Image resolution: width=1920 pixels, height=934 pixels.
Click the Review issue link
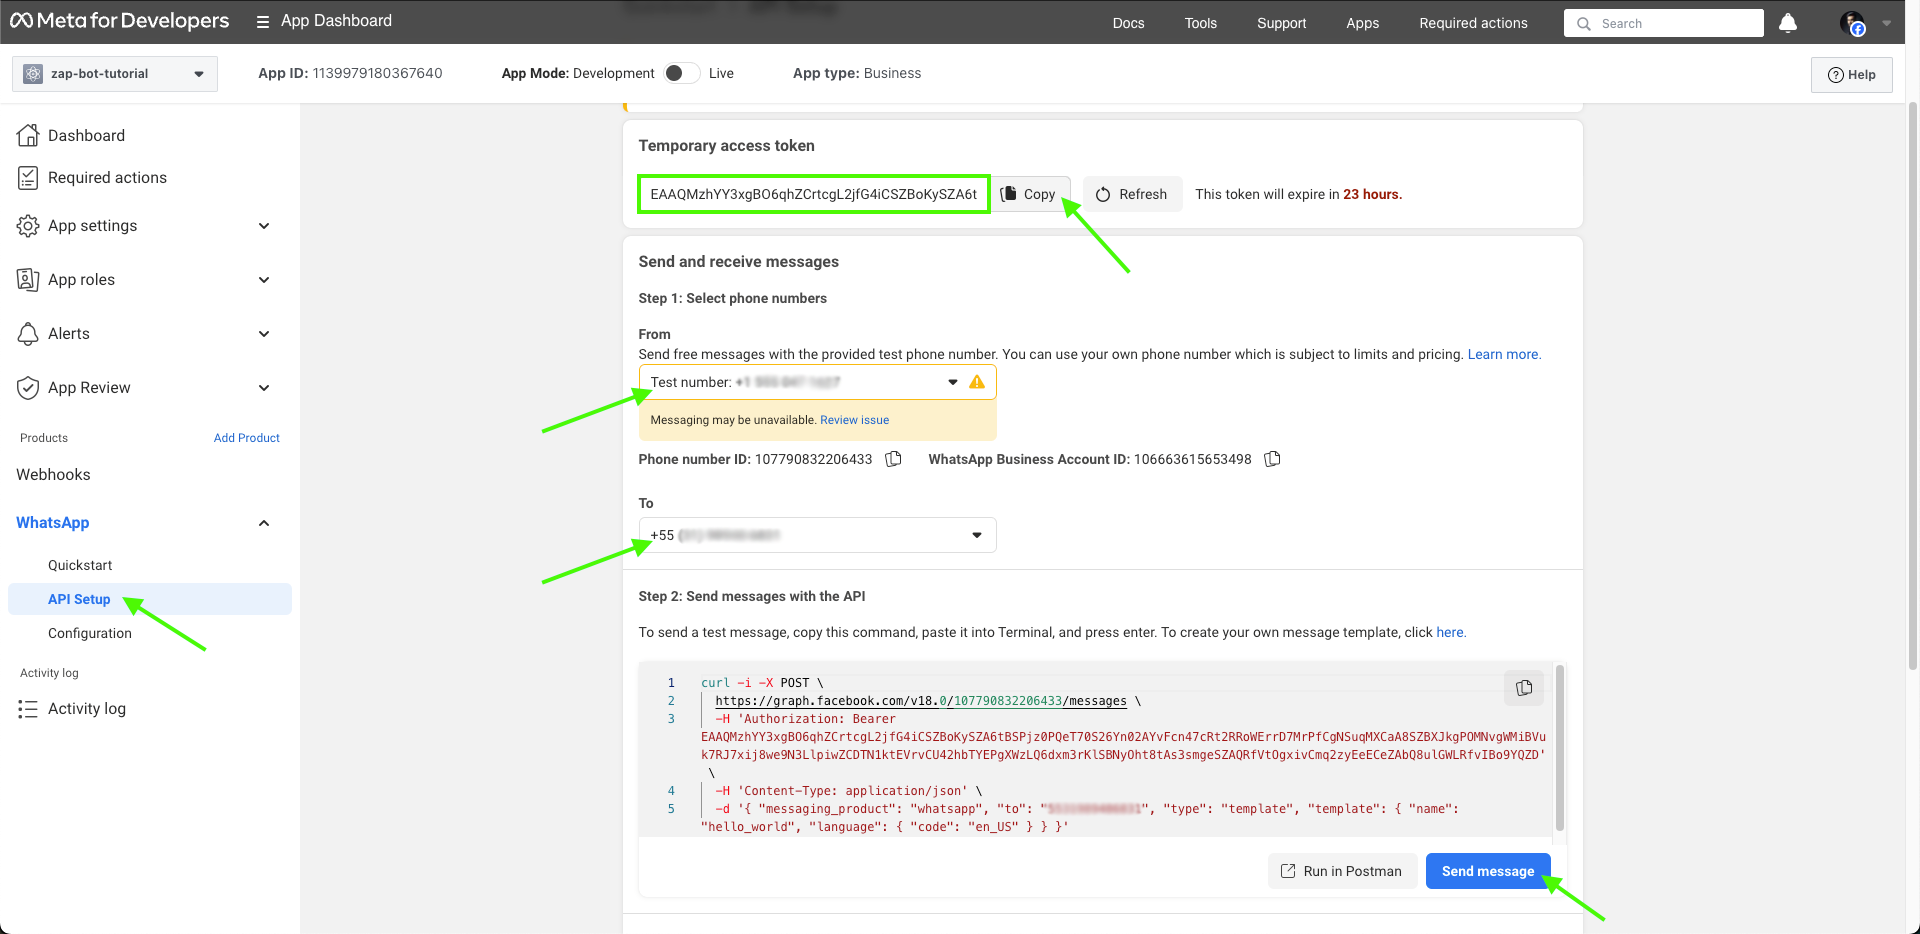point(854,420)
